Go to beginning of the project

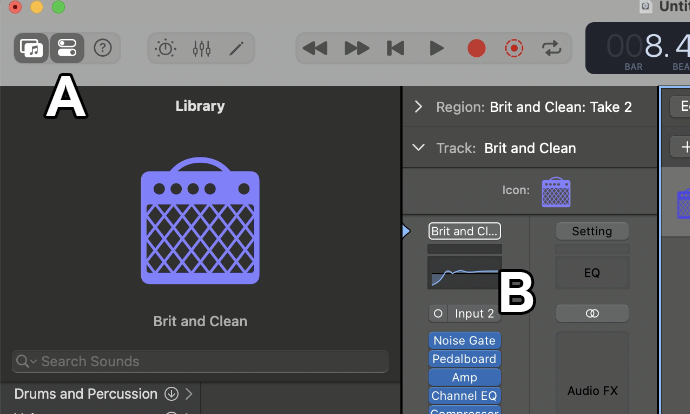(396, 48)
